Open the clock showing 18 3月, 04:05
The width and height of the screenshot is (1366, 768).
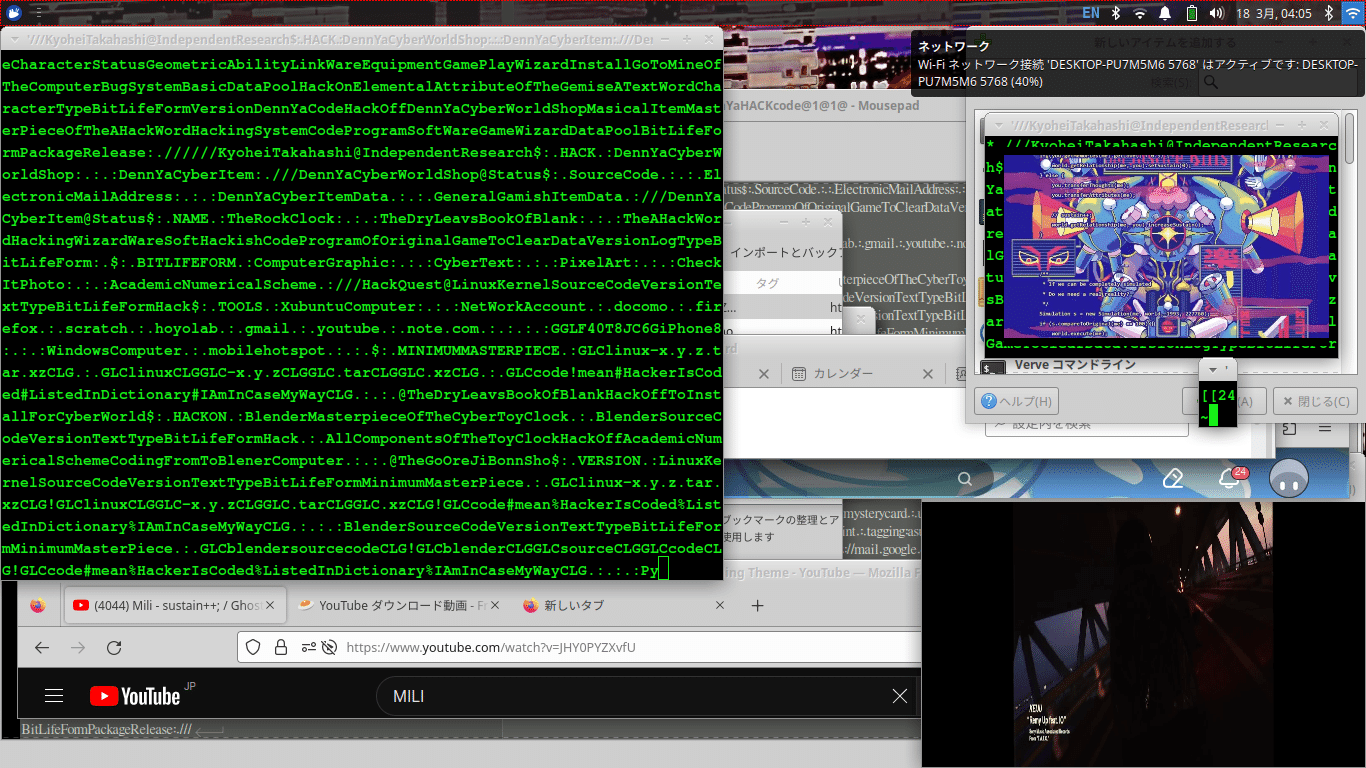pyautogui.click(x=1274, y=13)
